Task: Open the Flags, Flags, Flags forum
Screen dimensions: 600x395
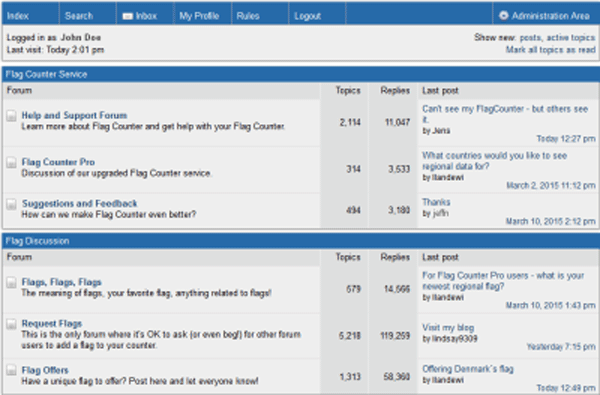Action: [x=62, y=282]
